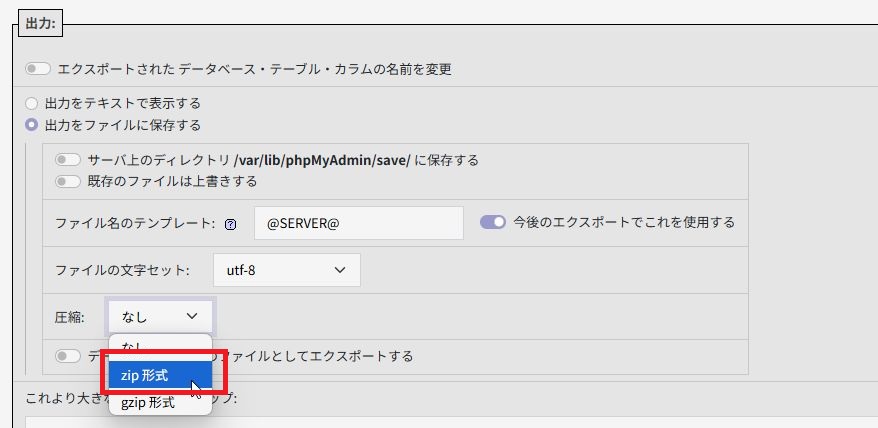Image resolution: width=878 pixels, height=428 pixels.
Task: Click the 圧縮: label
Action: click(x=69, y=318)
